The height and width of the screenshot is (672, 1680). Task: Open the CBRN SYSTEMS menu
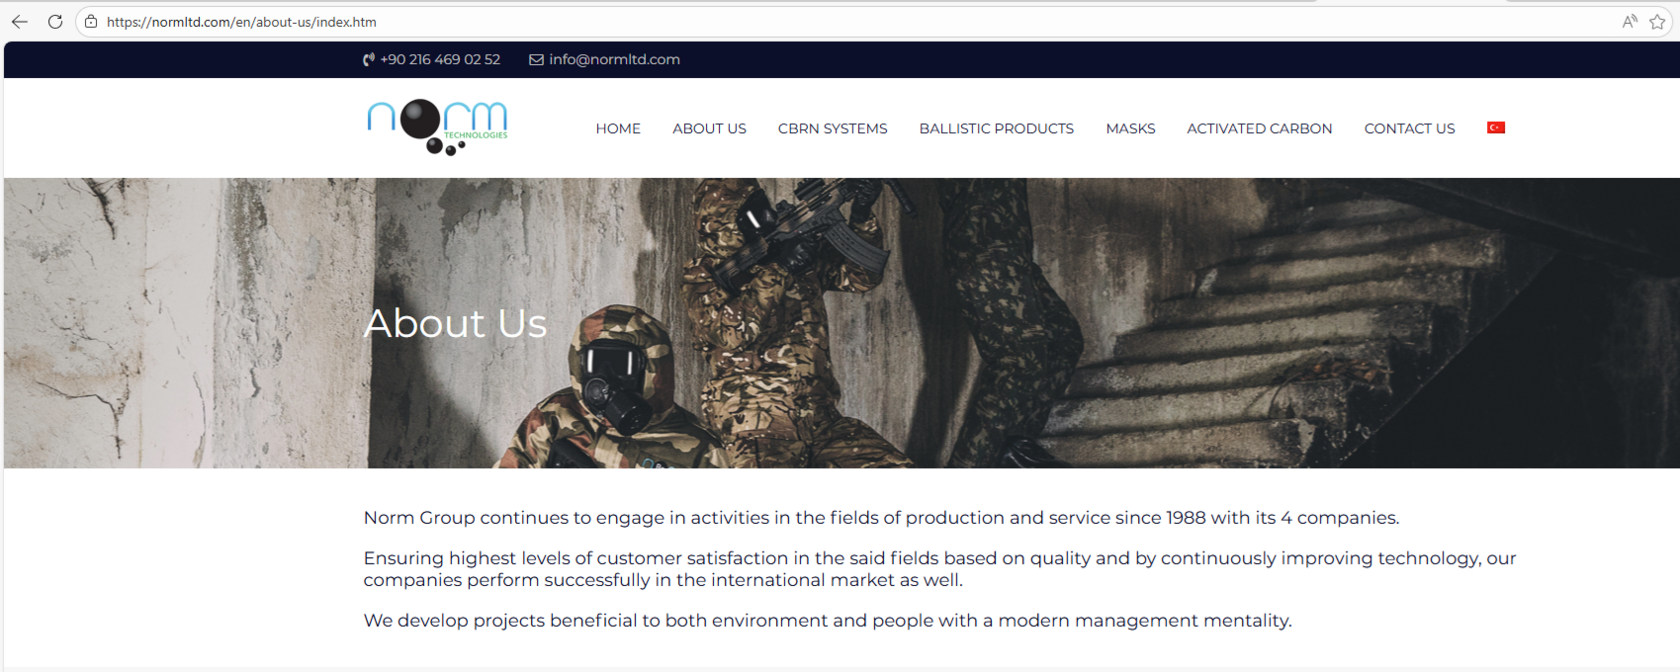tap(833, 129)
